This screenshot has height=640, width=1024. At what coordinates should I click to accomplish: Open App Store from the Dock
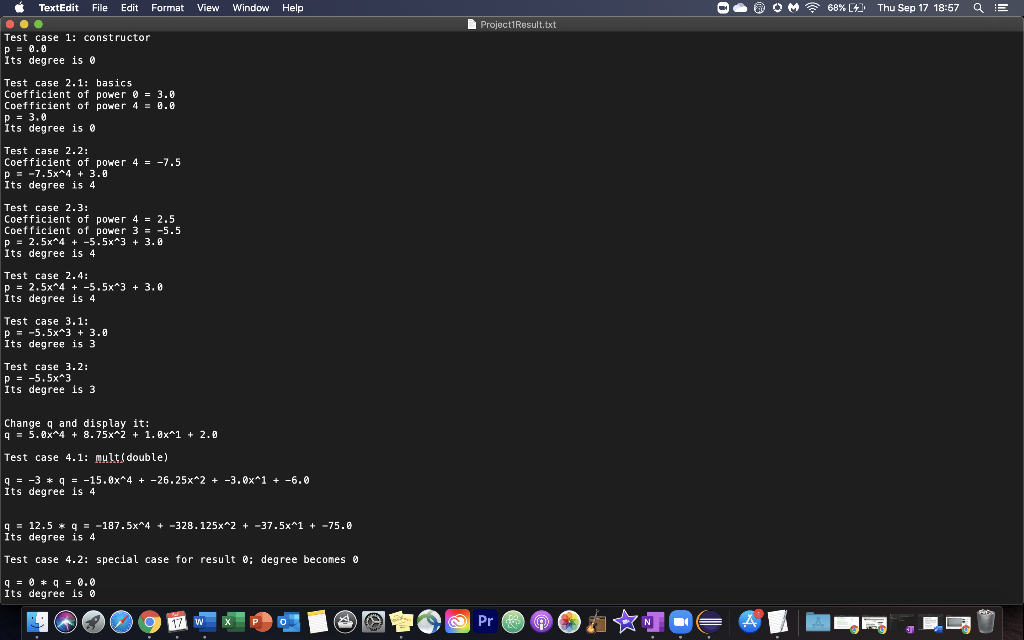click(x=750, y=622)
